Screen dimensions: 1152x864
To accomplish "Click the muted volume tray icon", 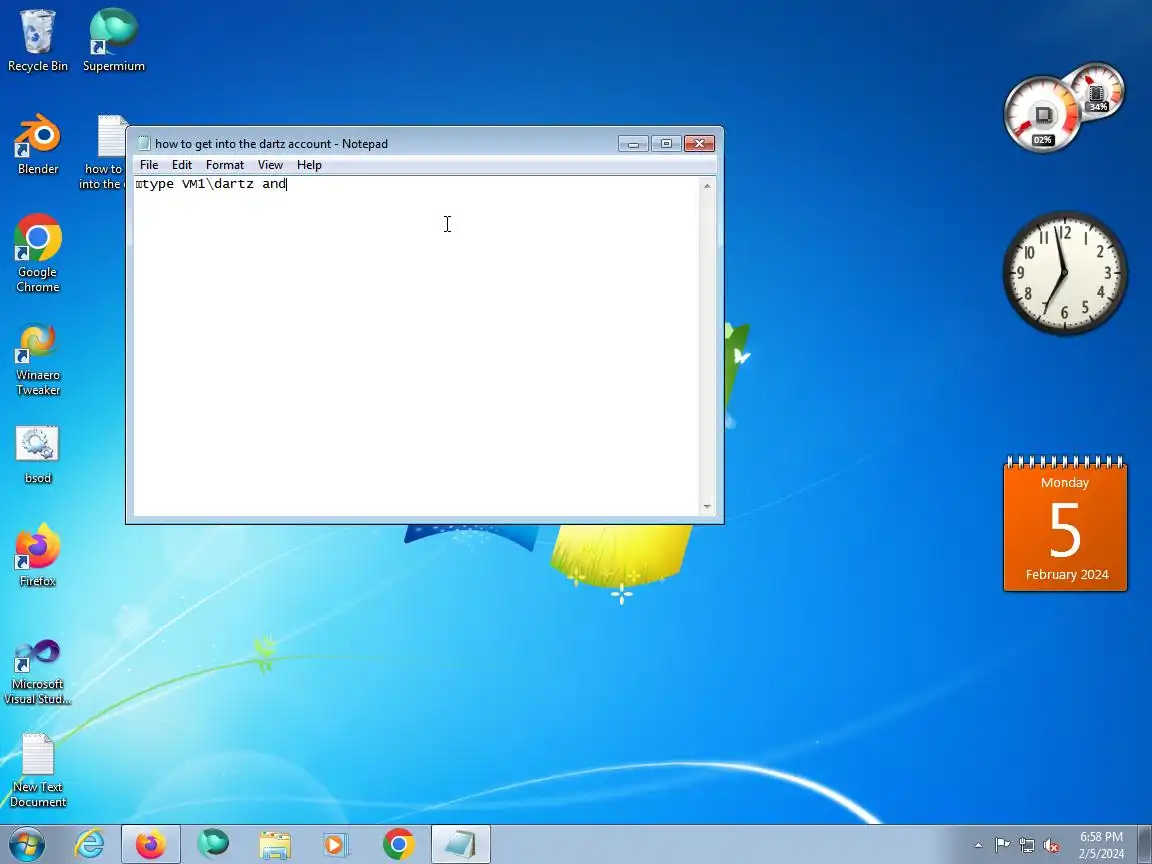I will point(1051,845).
